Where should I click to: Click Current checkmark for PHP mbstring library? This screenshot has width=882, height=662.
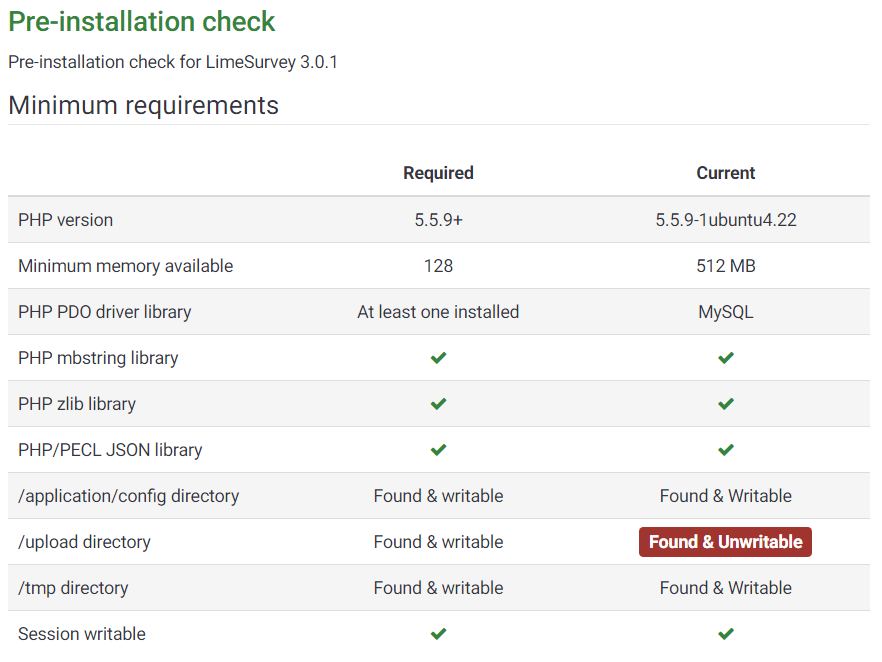(x=726, y=358)
